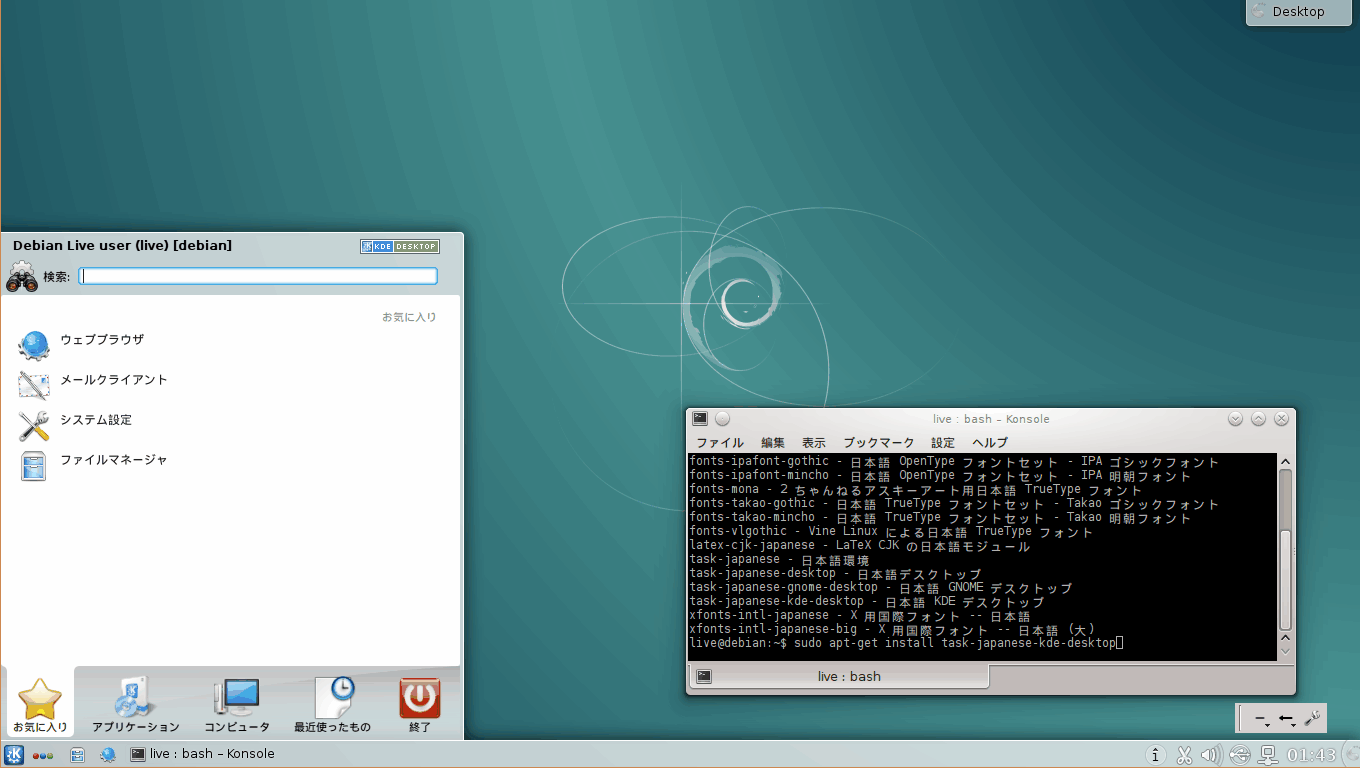Open the ファイル menu in Konsole
The height and width of the screenshot is (768, 1360).
[720, 442]
